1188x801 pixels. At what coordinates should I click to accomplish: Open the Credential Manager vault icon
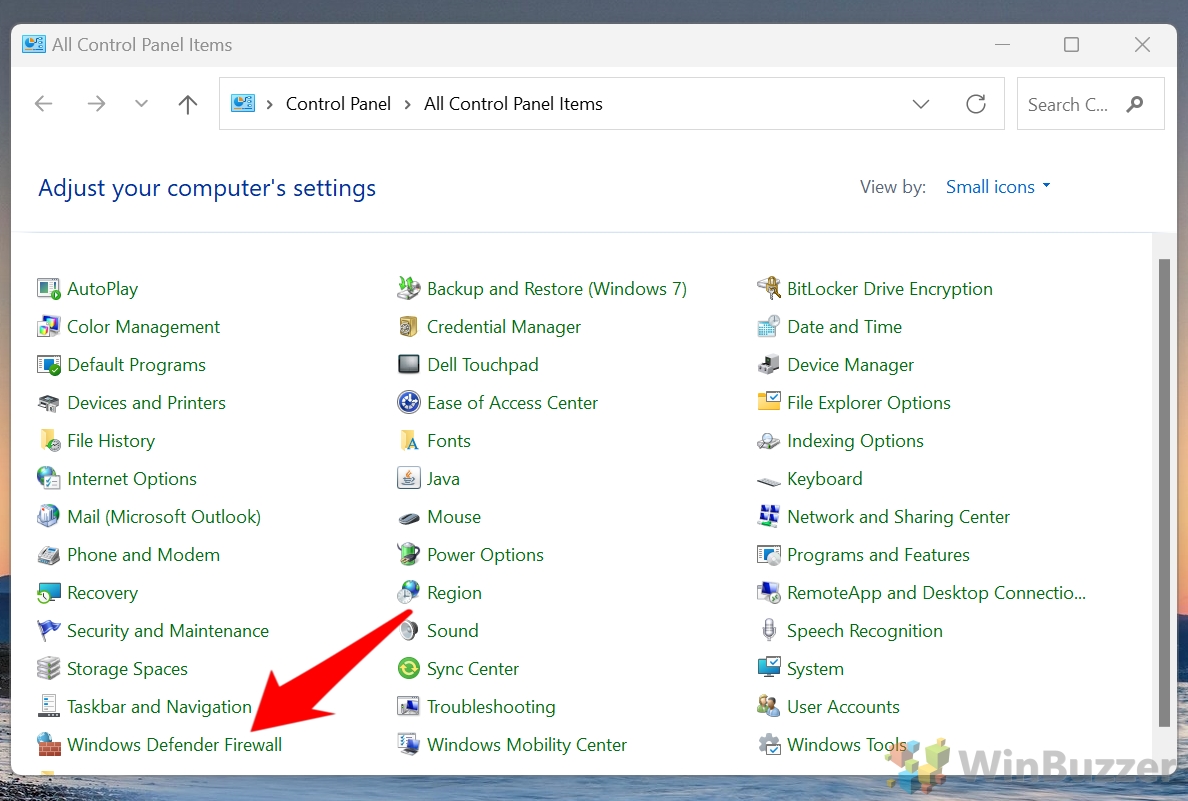(x=408, y=327)
